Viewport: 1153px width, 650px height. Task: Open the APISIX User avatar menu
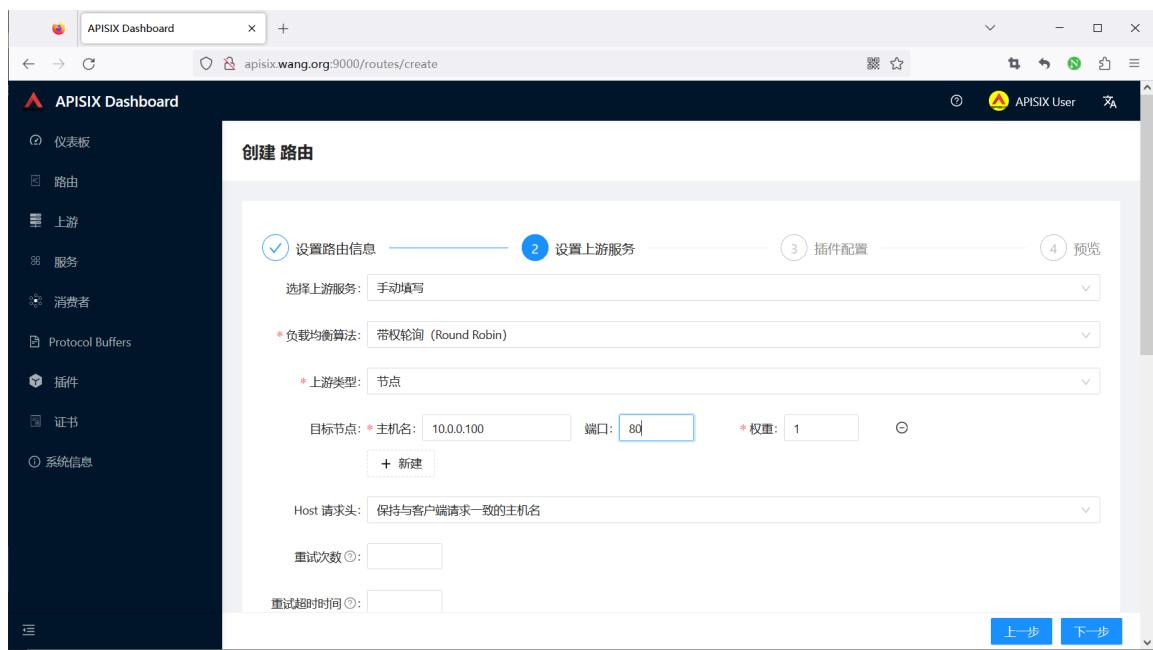pos(1032,101)
